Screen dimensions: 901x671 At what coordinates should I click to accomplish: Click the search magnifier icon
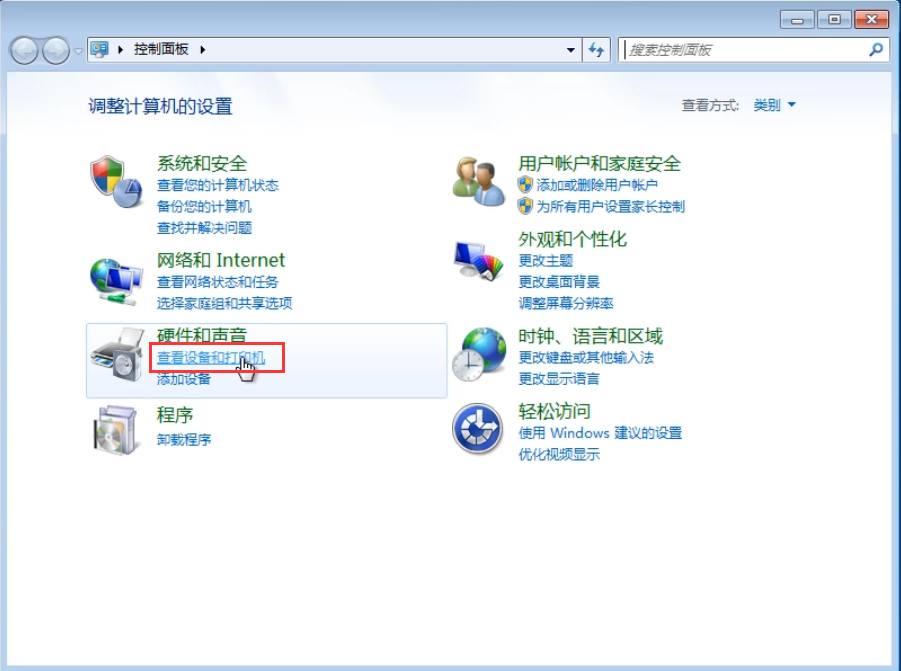click(875, 49)
